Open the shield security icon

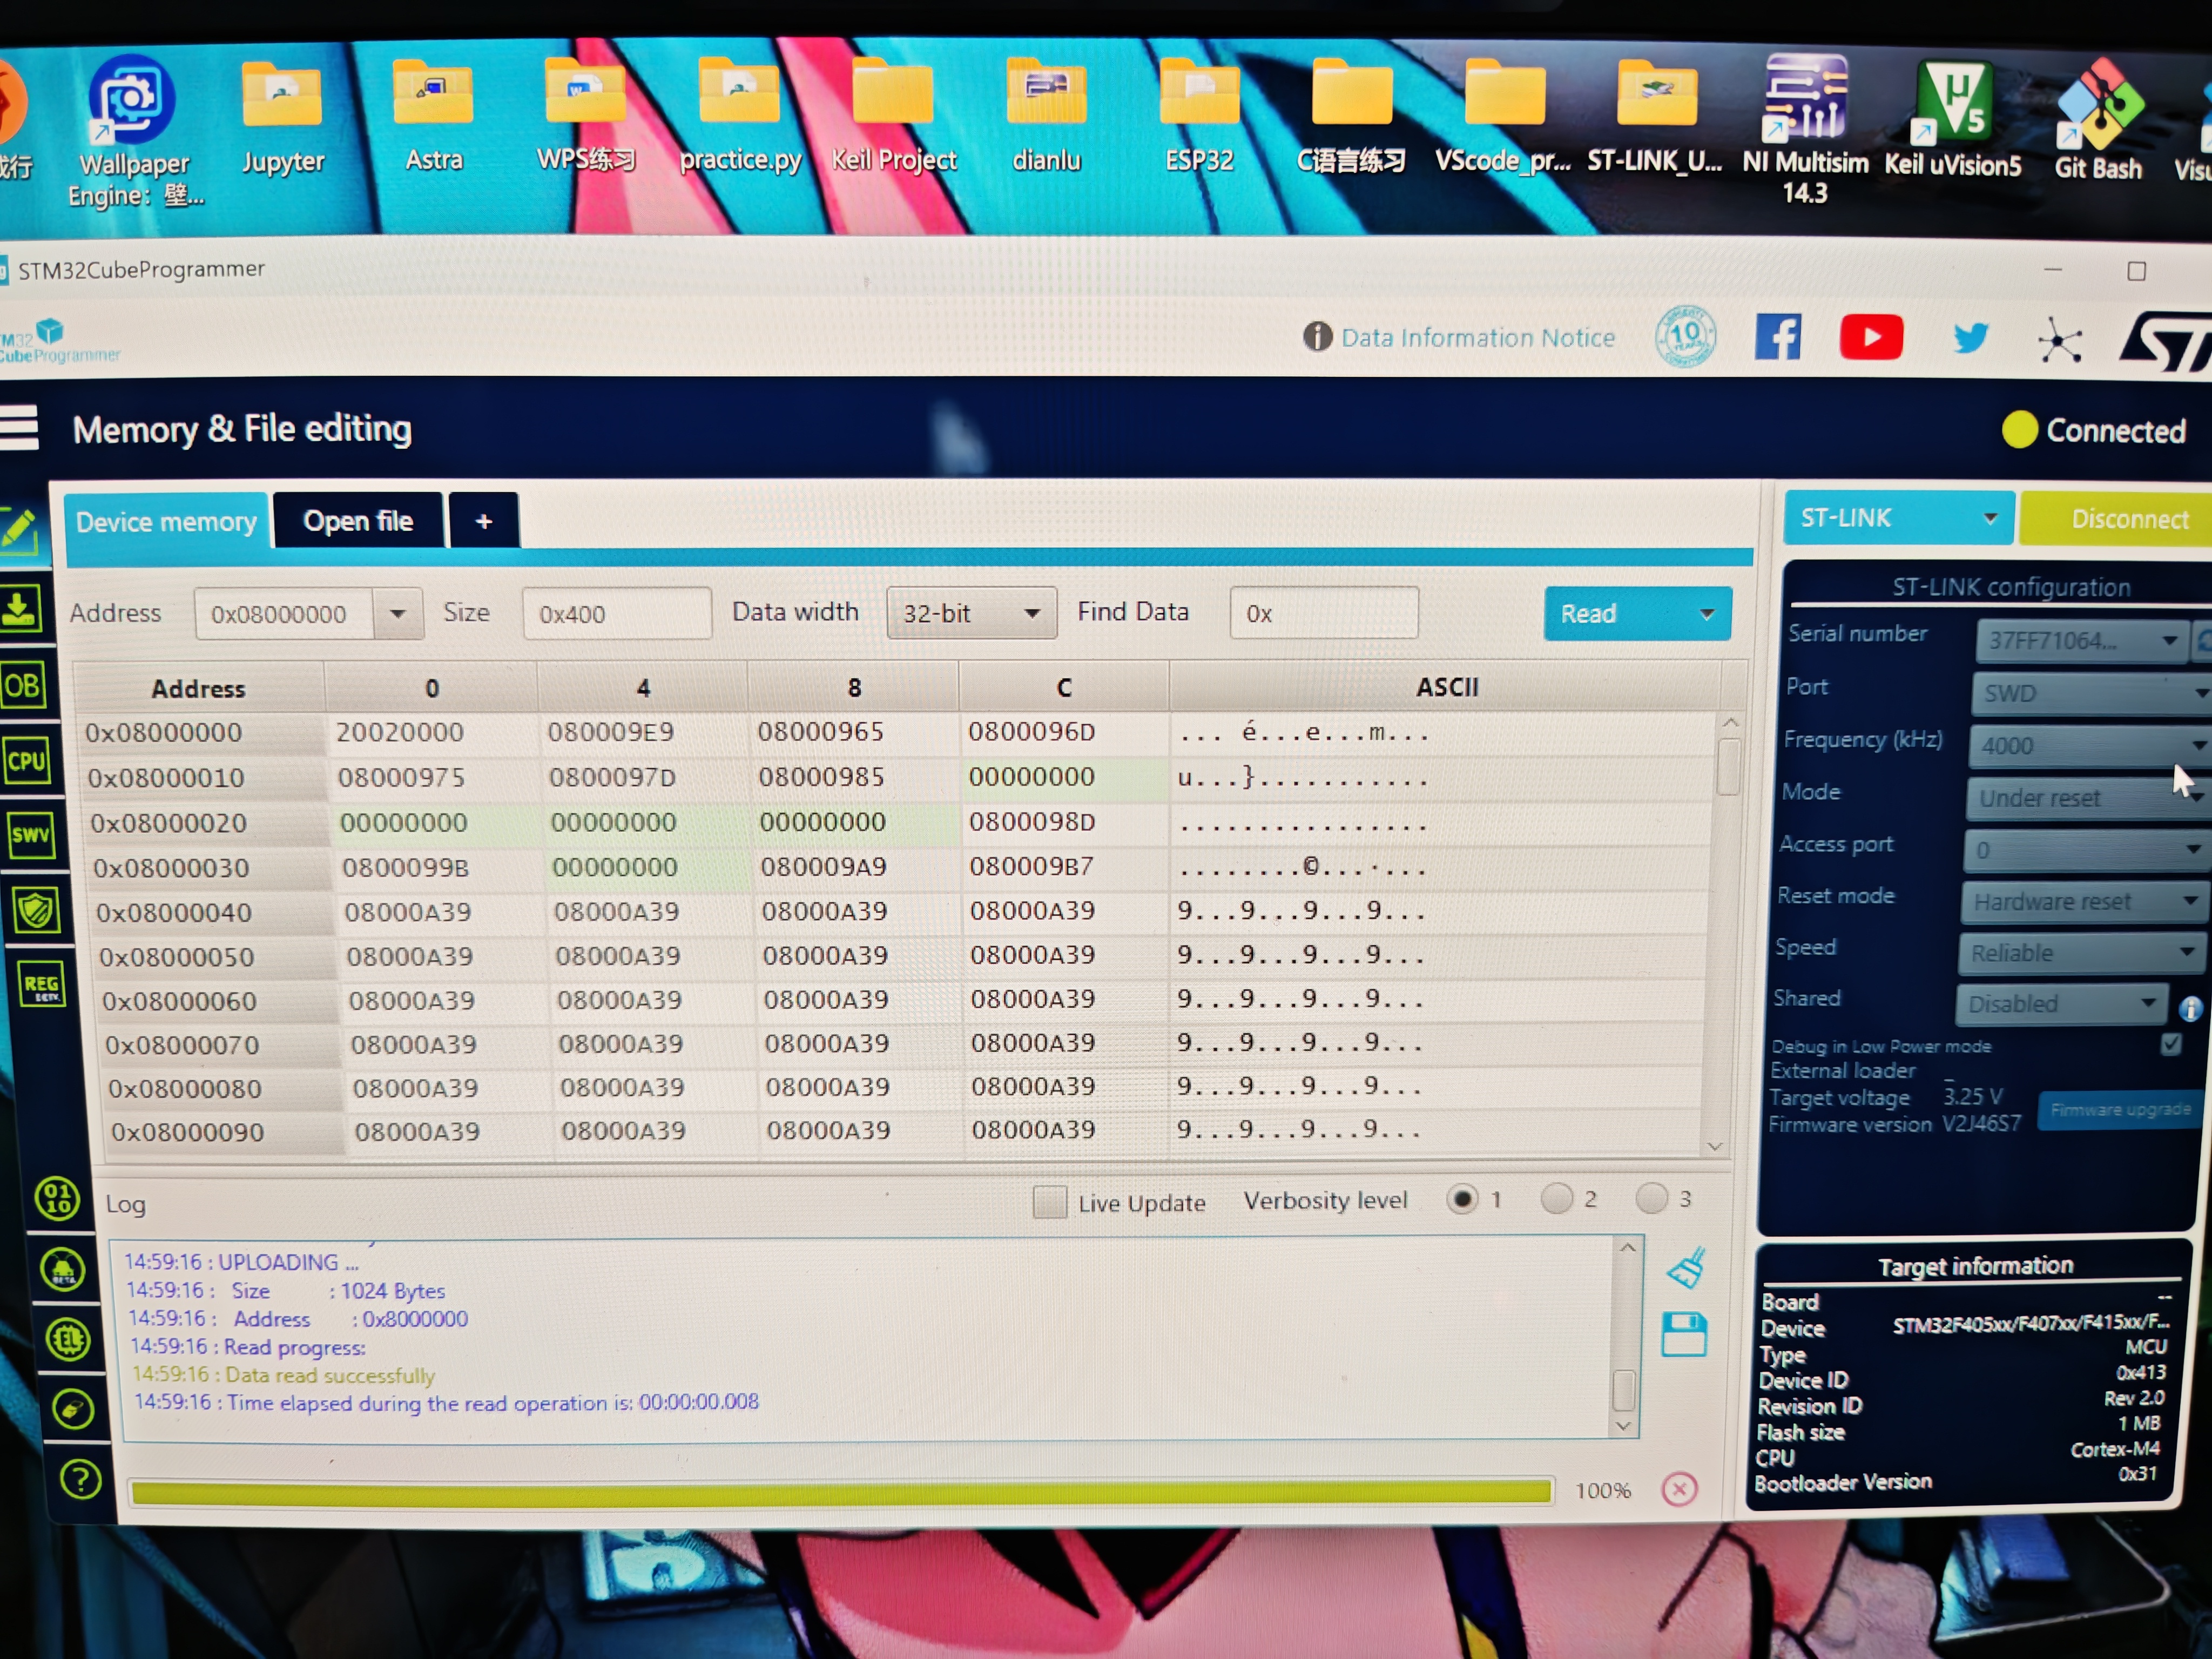tap(36, 910)
